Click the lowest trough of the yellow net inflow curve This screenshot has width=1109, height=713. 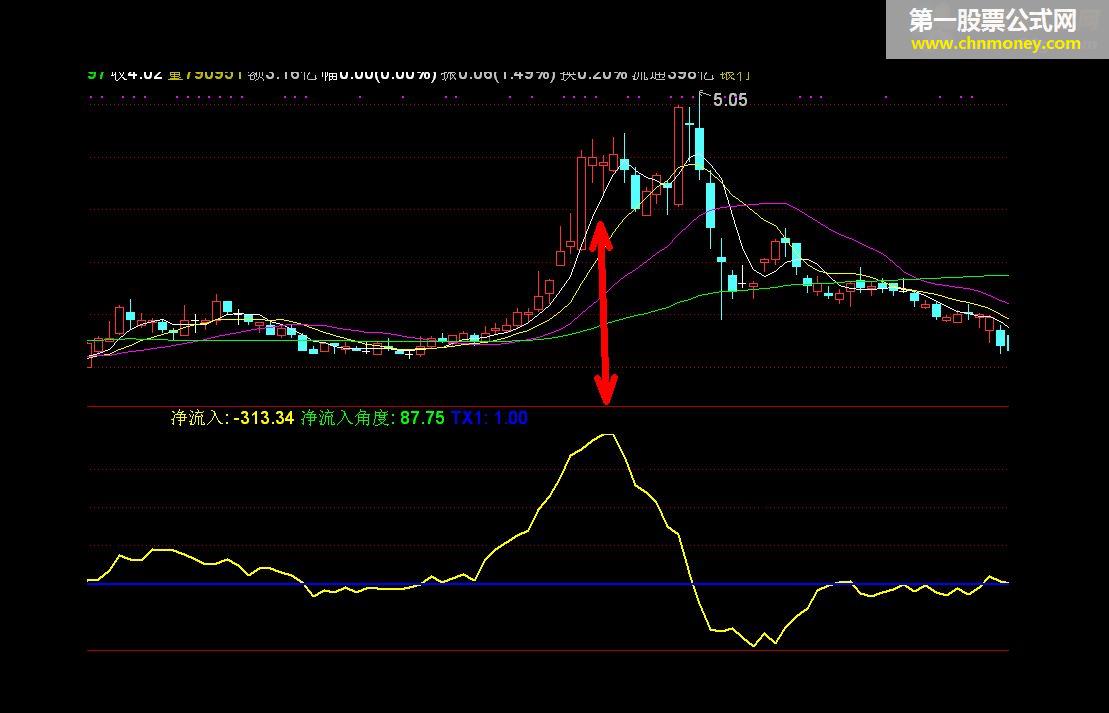point(753,644)
